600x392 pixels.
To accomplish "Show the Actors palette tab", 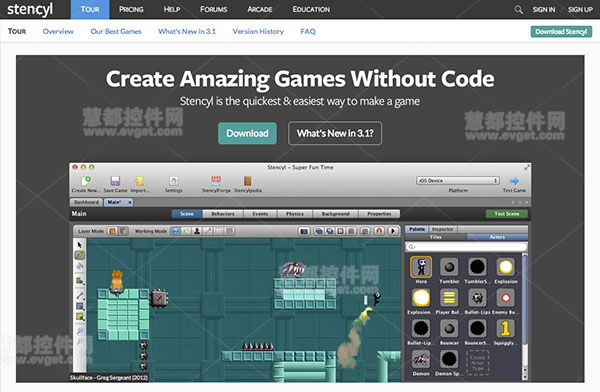I will coord(497,237).
